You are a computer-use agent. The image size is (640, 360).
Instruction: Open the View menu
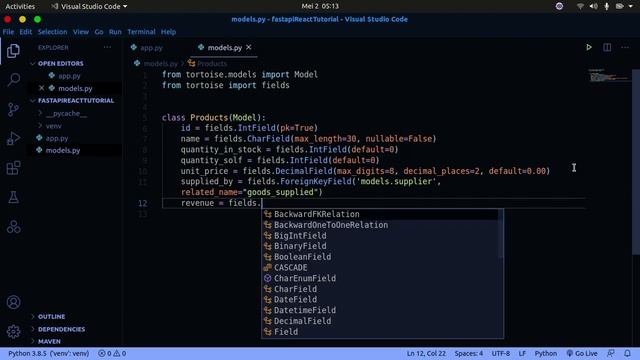(x=81, y=32)
